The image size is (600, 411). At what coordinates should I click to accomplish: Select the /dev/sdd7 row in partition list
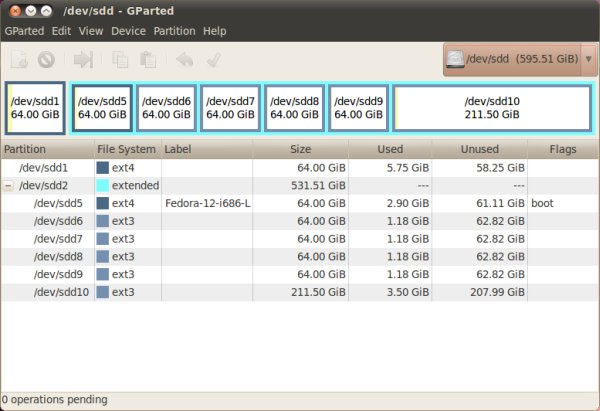click(300, 239)
